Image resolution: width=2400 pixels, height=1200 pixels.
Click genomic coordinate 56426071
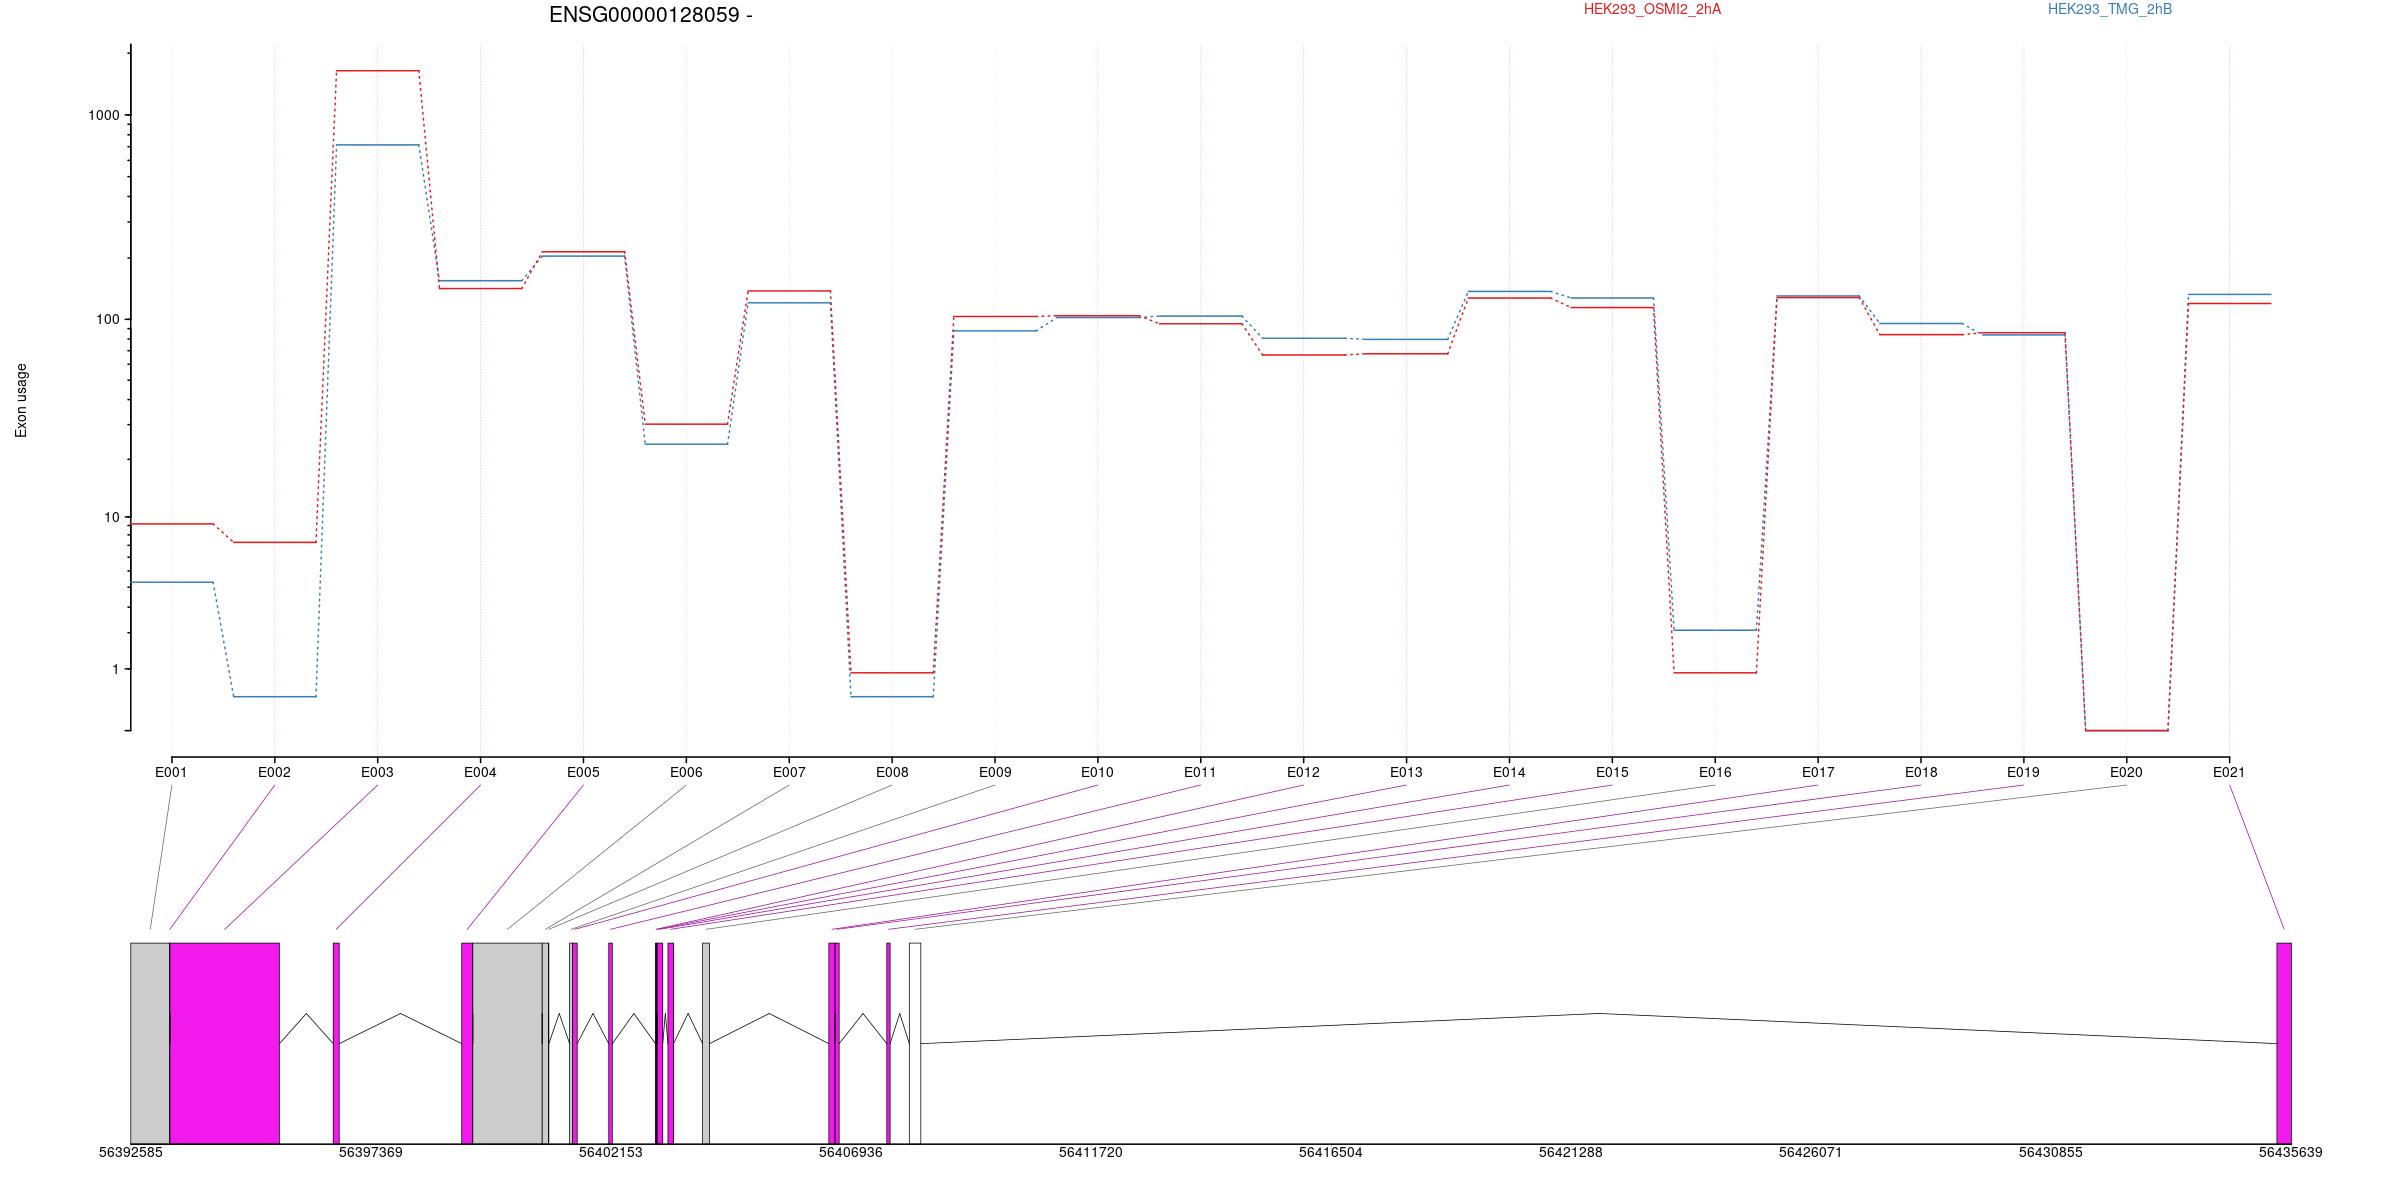pos(1811,1152)
